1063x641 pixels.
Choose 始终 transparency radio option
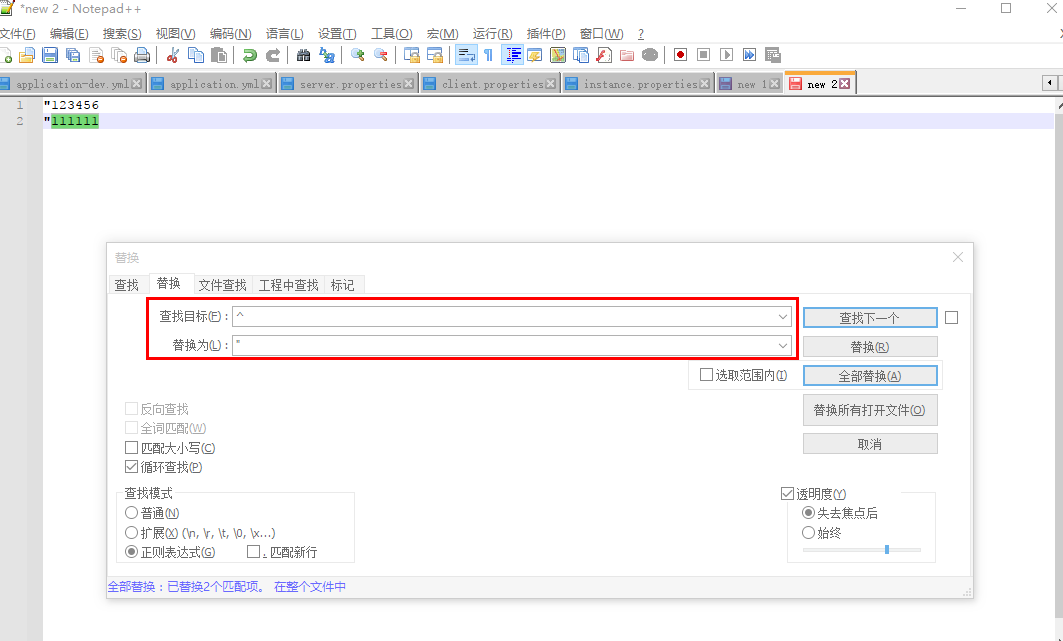coord(808,533)
